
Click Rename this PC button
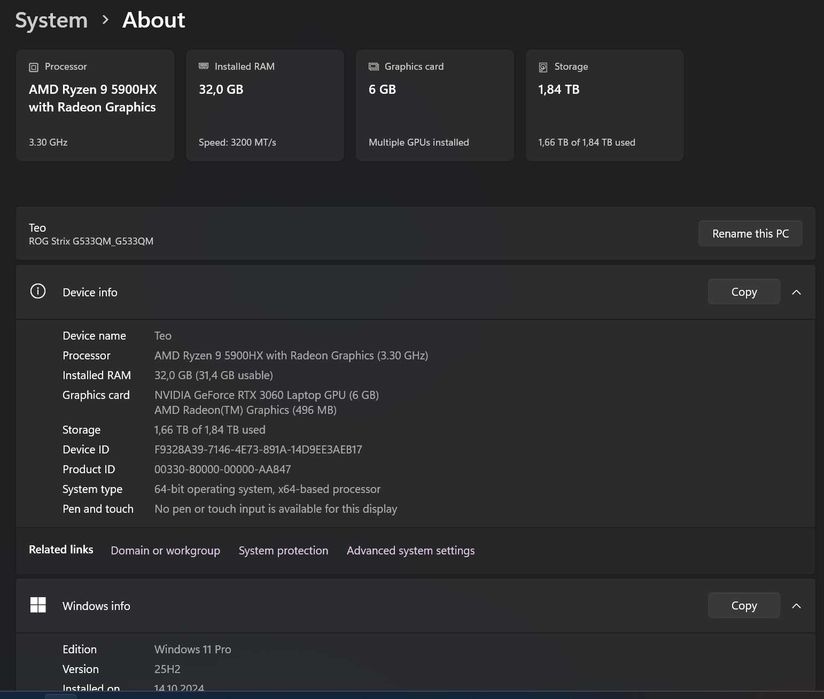point(750,233)
